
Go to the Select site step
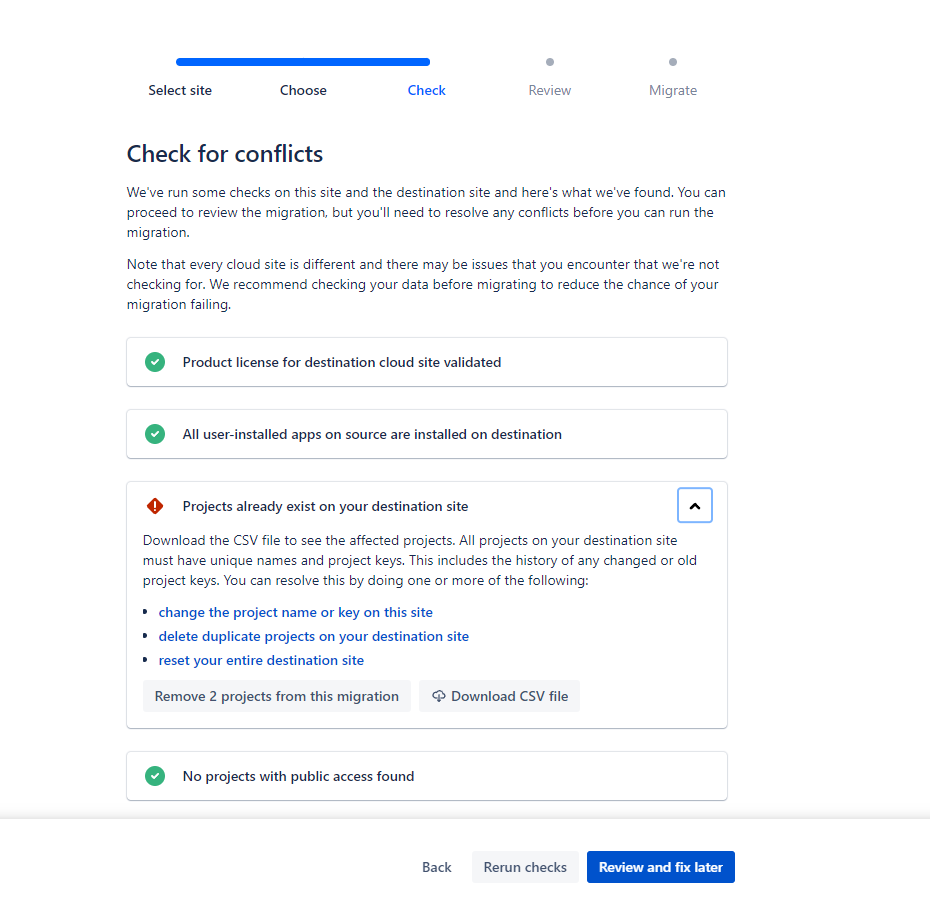tap(180, 90)
